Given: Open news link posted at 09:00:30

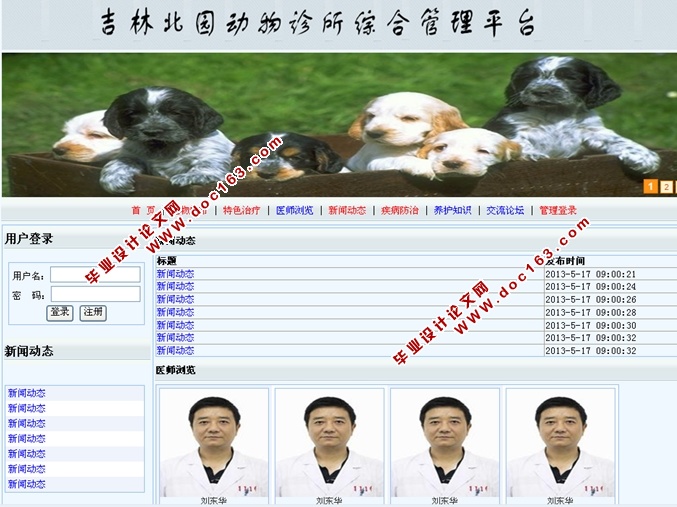Looking at the screenshot, I should pyautogui.click(x=175, y=325).
